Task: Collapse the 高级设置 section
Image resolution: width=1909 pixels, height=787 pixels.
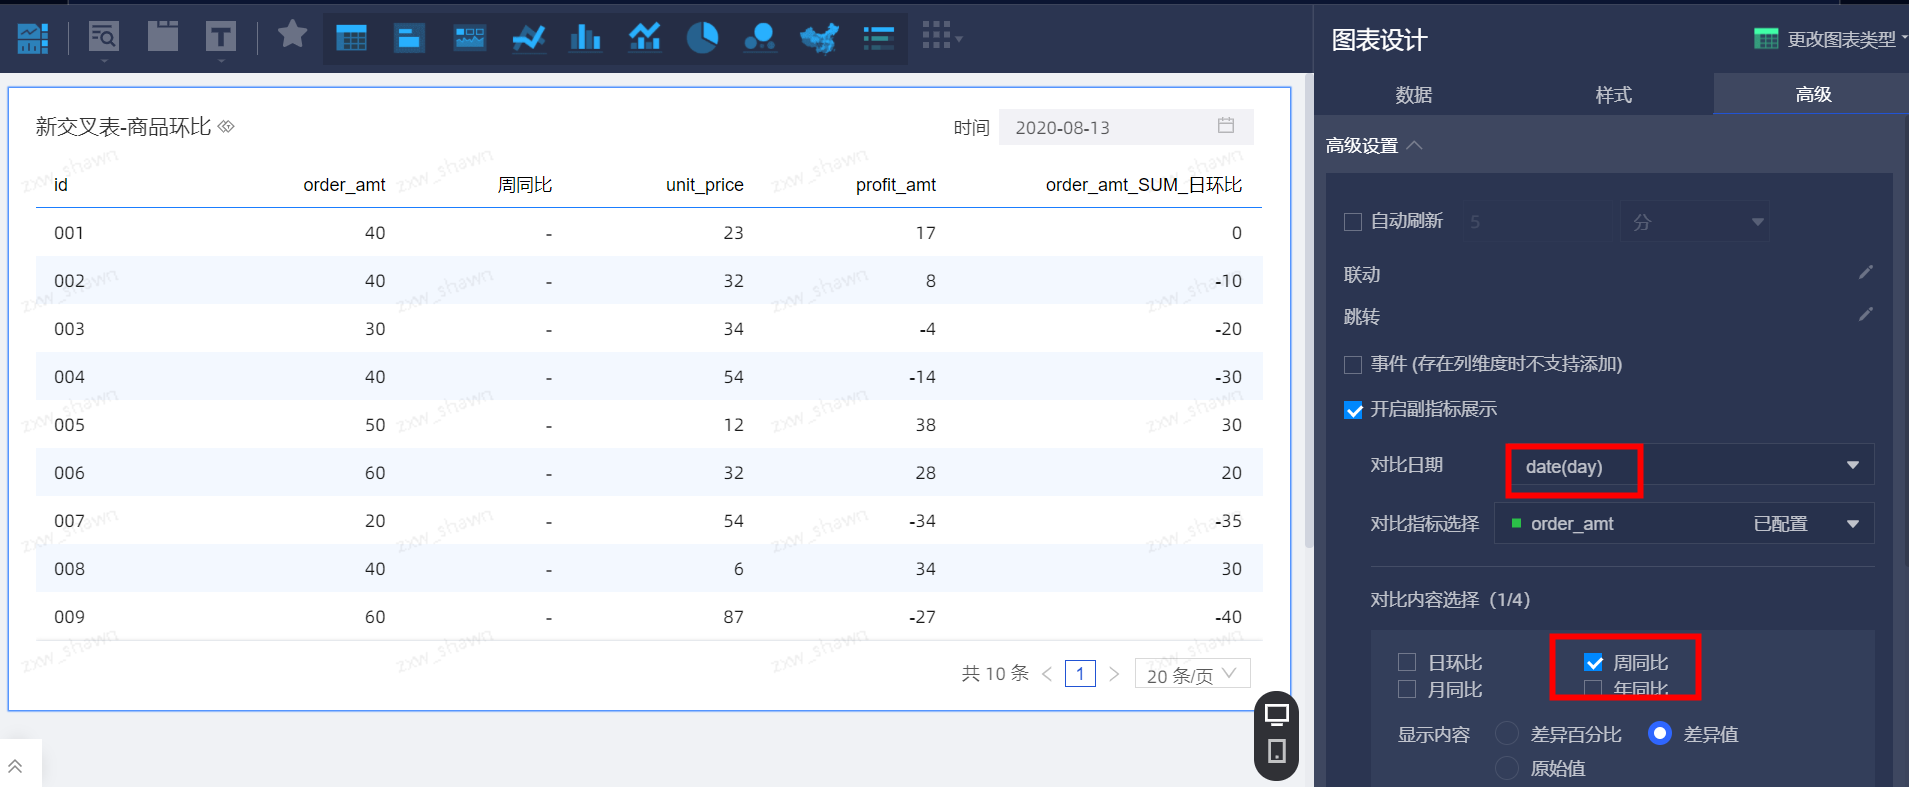Action: (1414, 146)
